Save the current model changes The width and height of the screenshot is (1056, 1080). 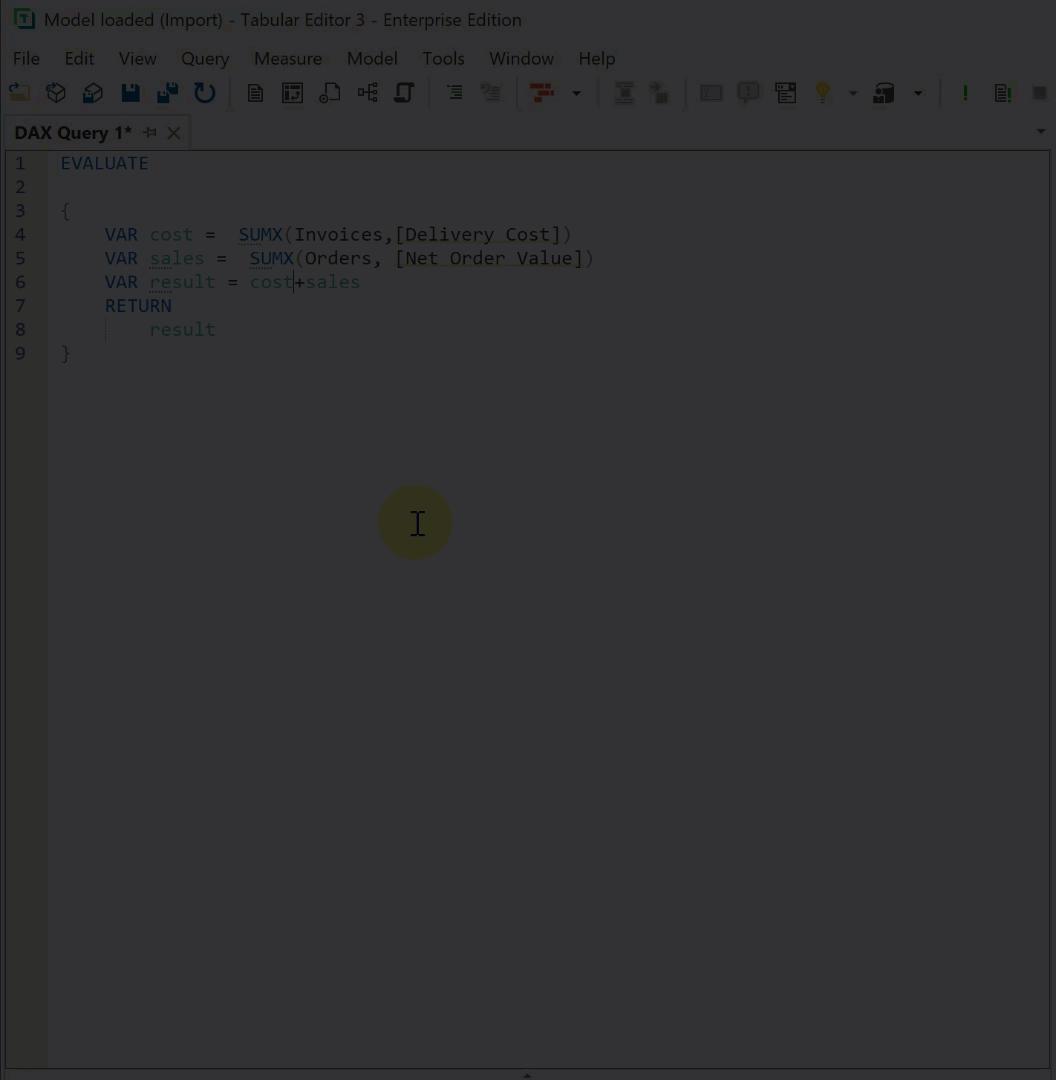(130, 92)
